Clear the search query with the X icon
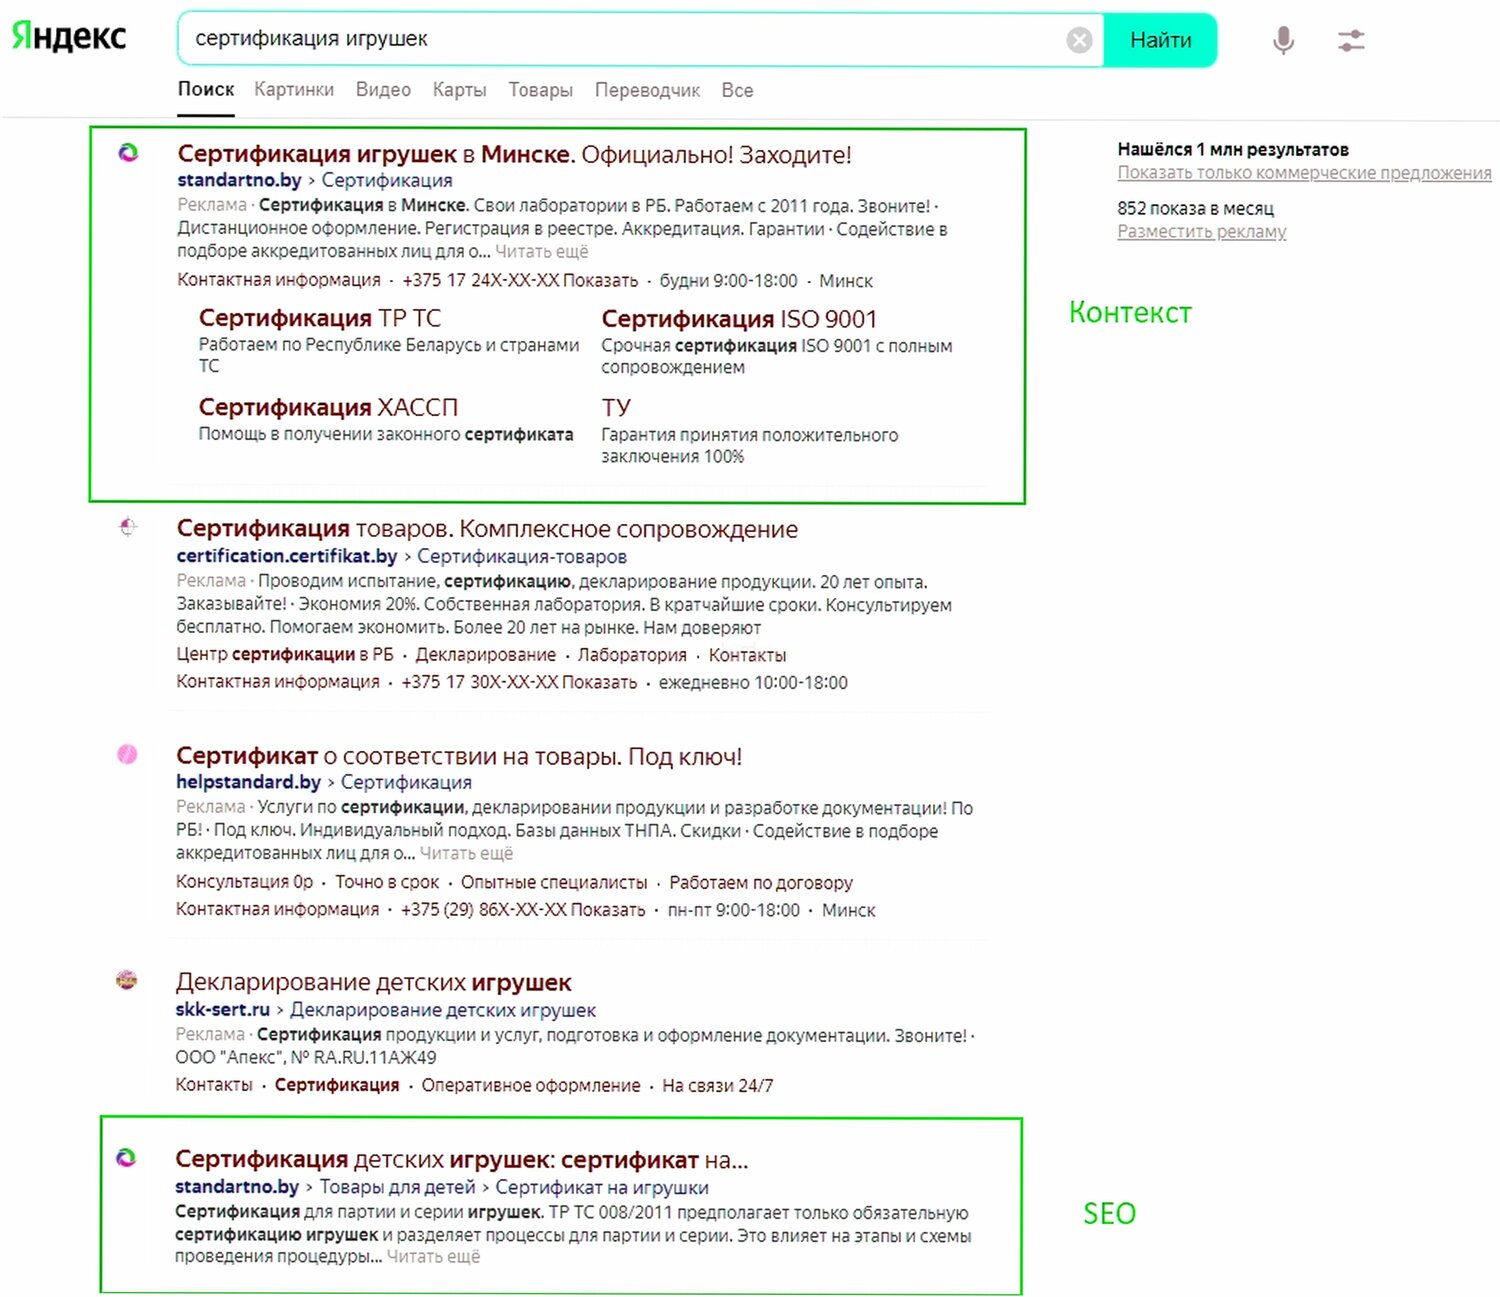The width and height of the screenshot is (1500, 1297). click(x=1079, y=40)
